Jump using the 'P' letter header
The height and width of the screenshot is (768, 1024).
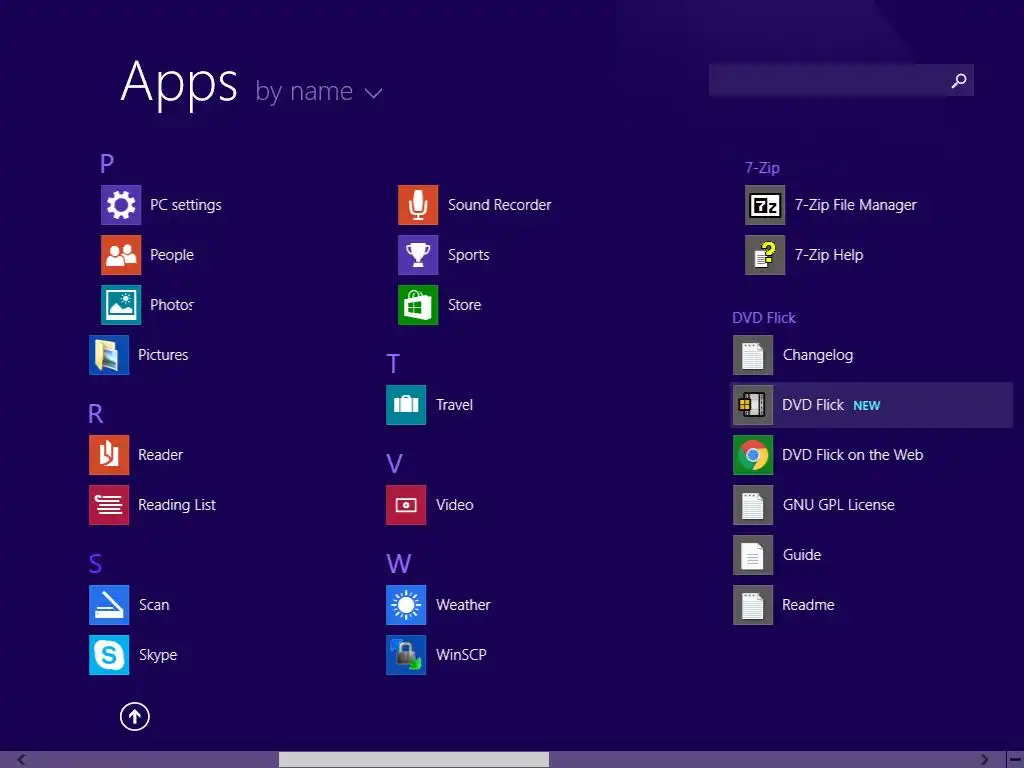(x=107, y=163)
